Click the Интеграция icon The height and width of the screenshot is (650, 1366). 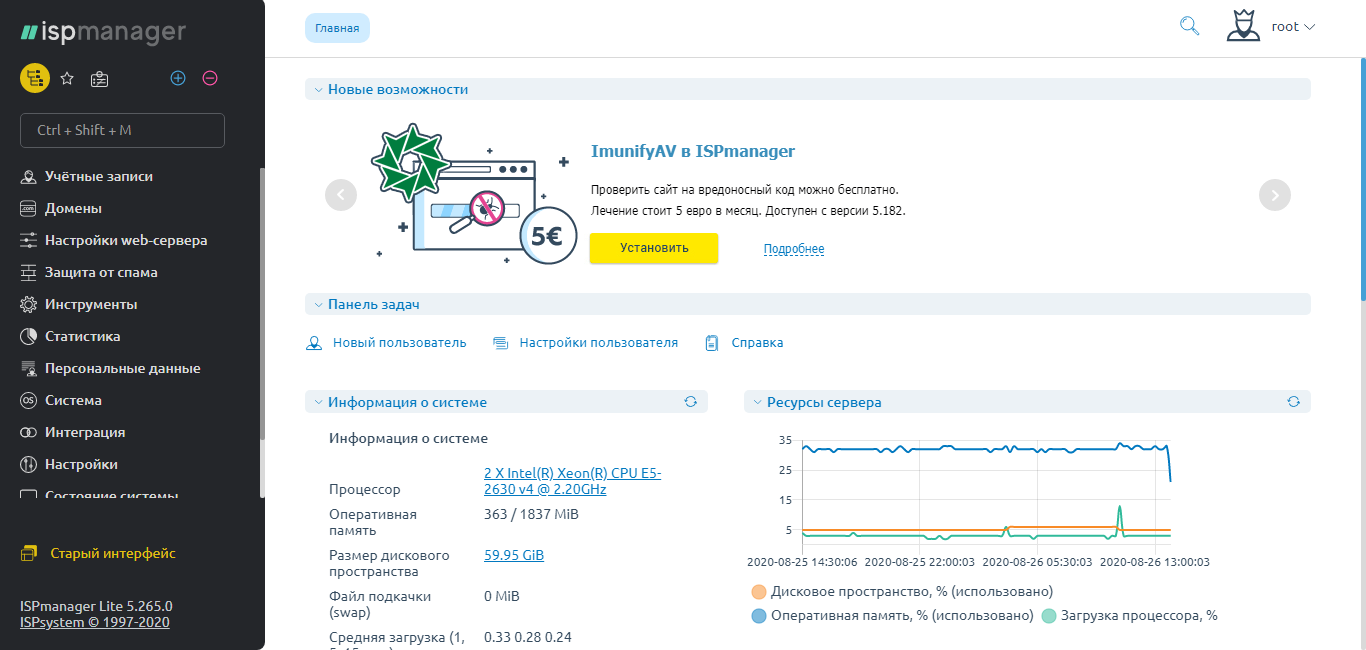click(28, 433)
